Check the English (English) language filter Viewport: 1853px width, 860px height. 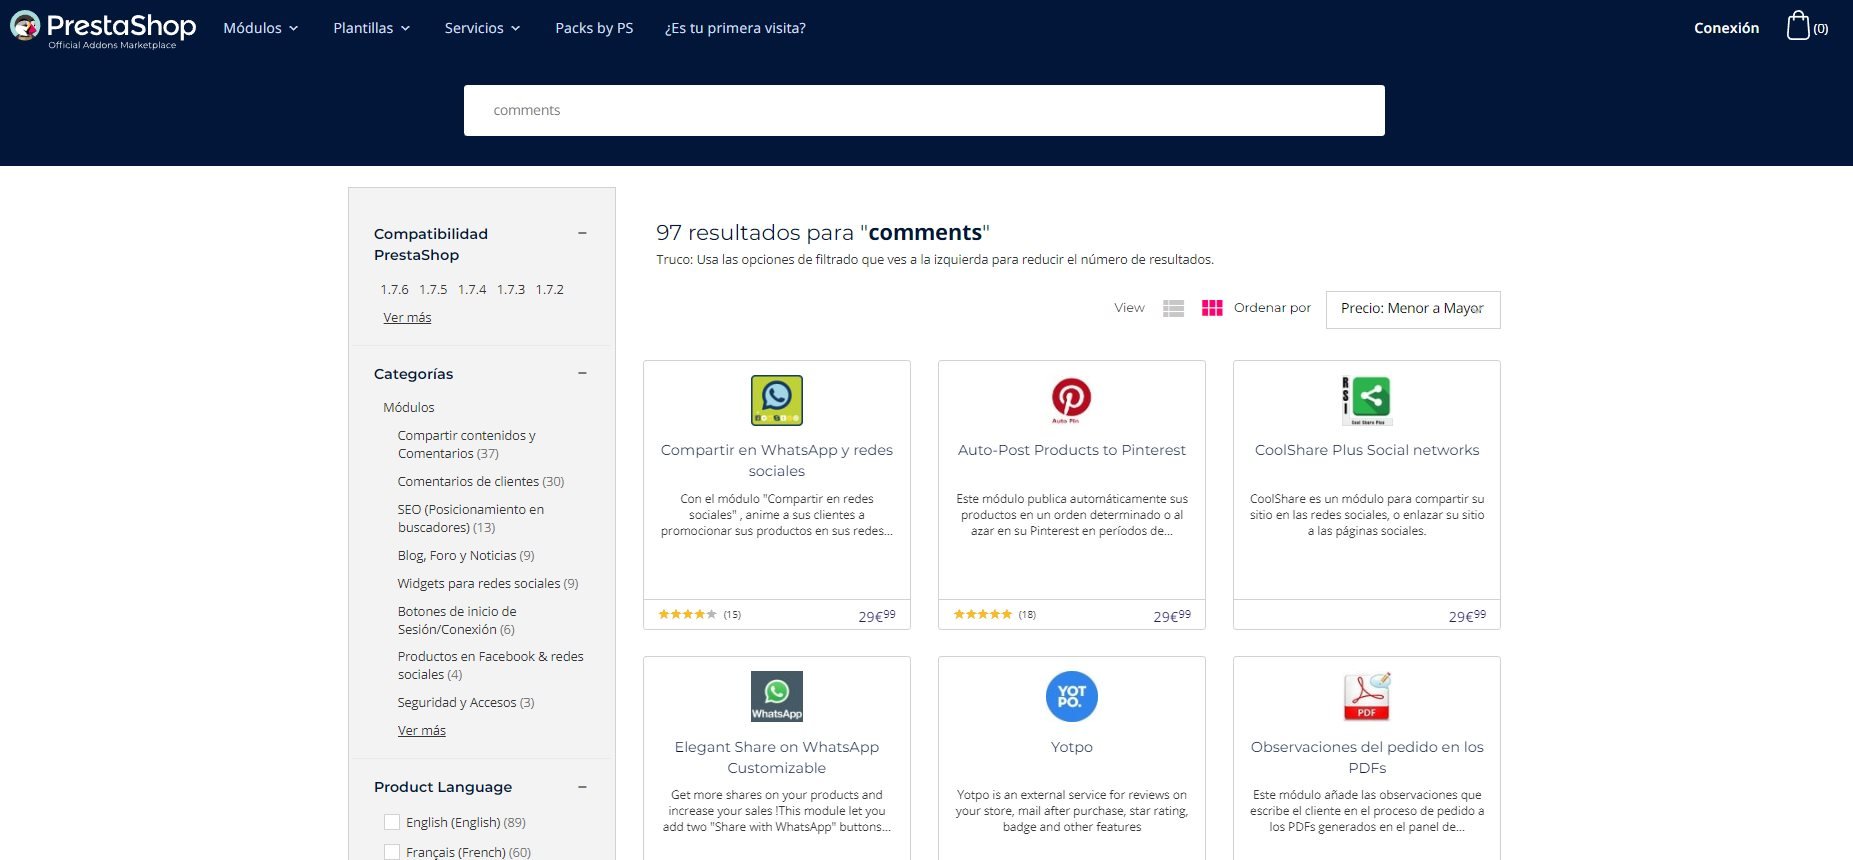(x=392, y=822)
